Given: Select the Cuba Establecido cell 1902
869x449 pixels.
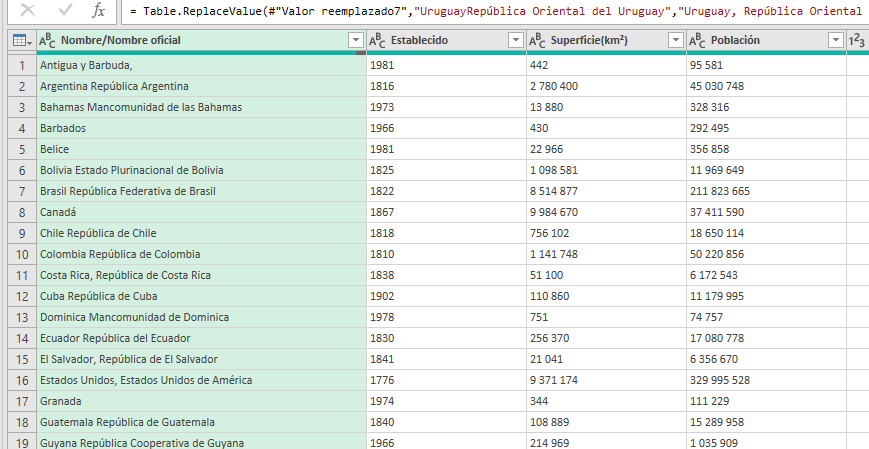Looking at the screenshot, I should (445, 296).
